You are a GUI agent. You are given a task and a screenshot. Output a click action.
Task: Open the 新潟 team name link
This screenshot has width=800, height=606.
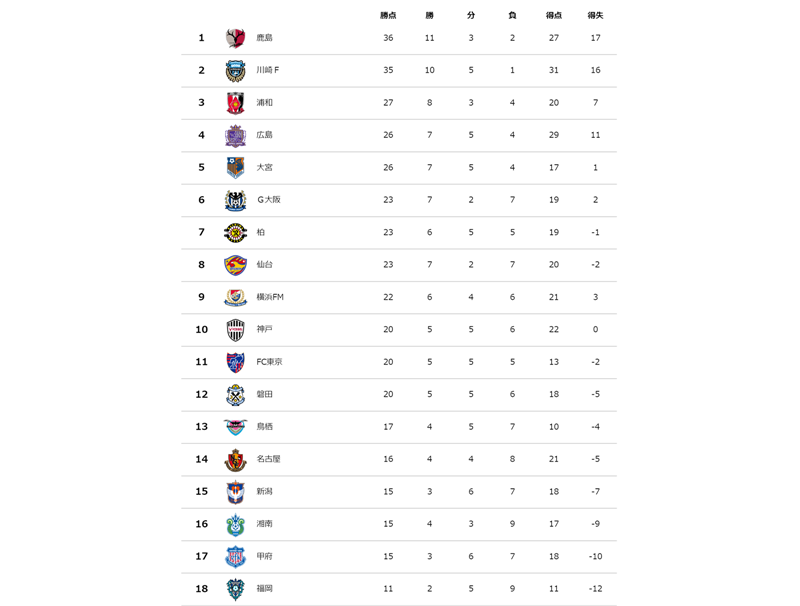[x=264, y=492]
